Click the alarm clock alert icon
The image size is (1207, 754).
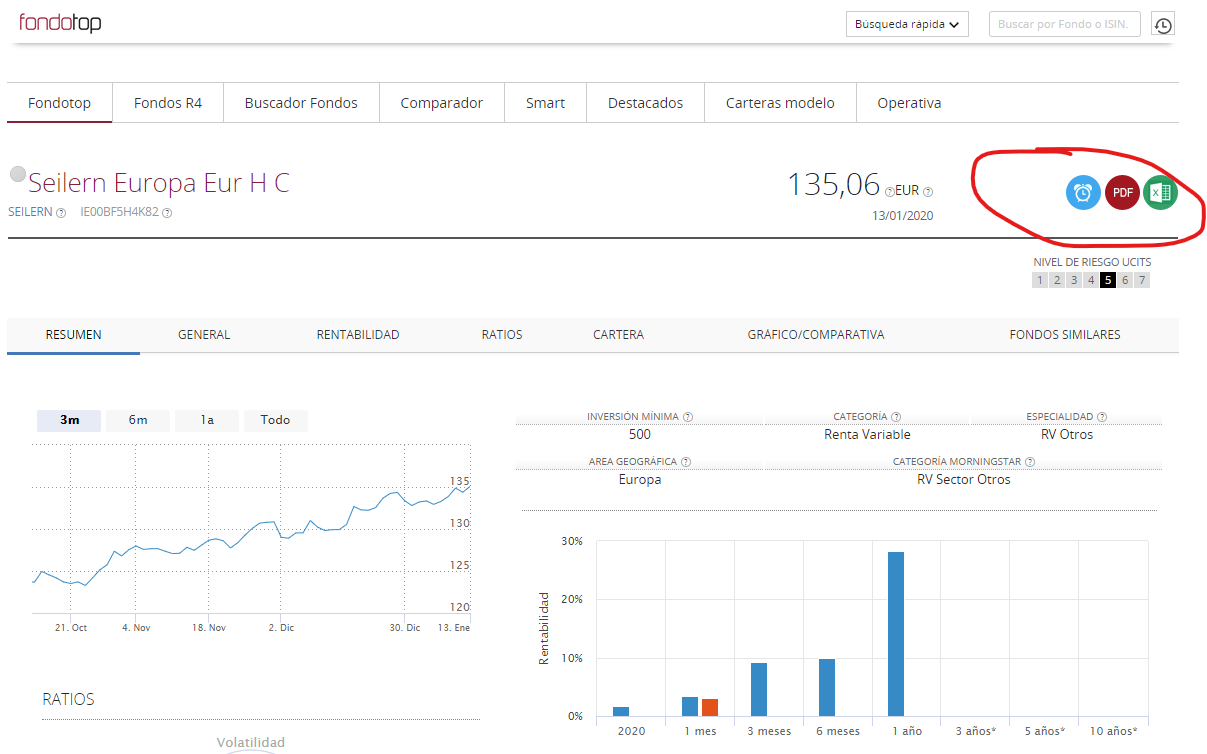click(x=1083, y=192)
